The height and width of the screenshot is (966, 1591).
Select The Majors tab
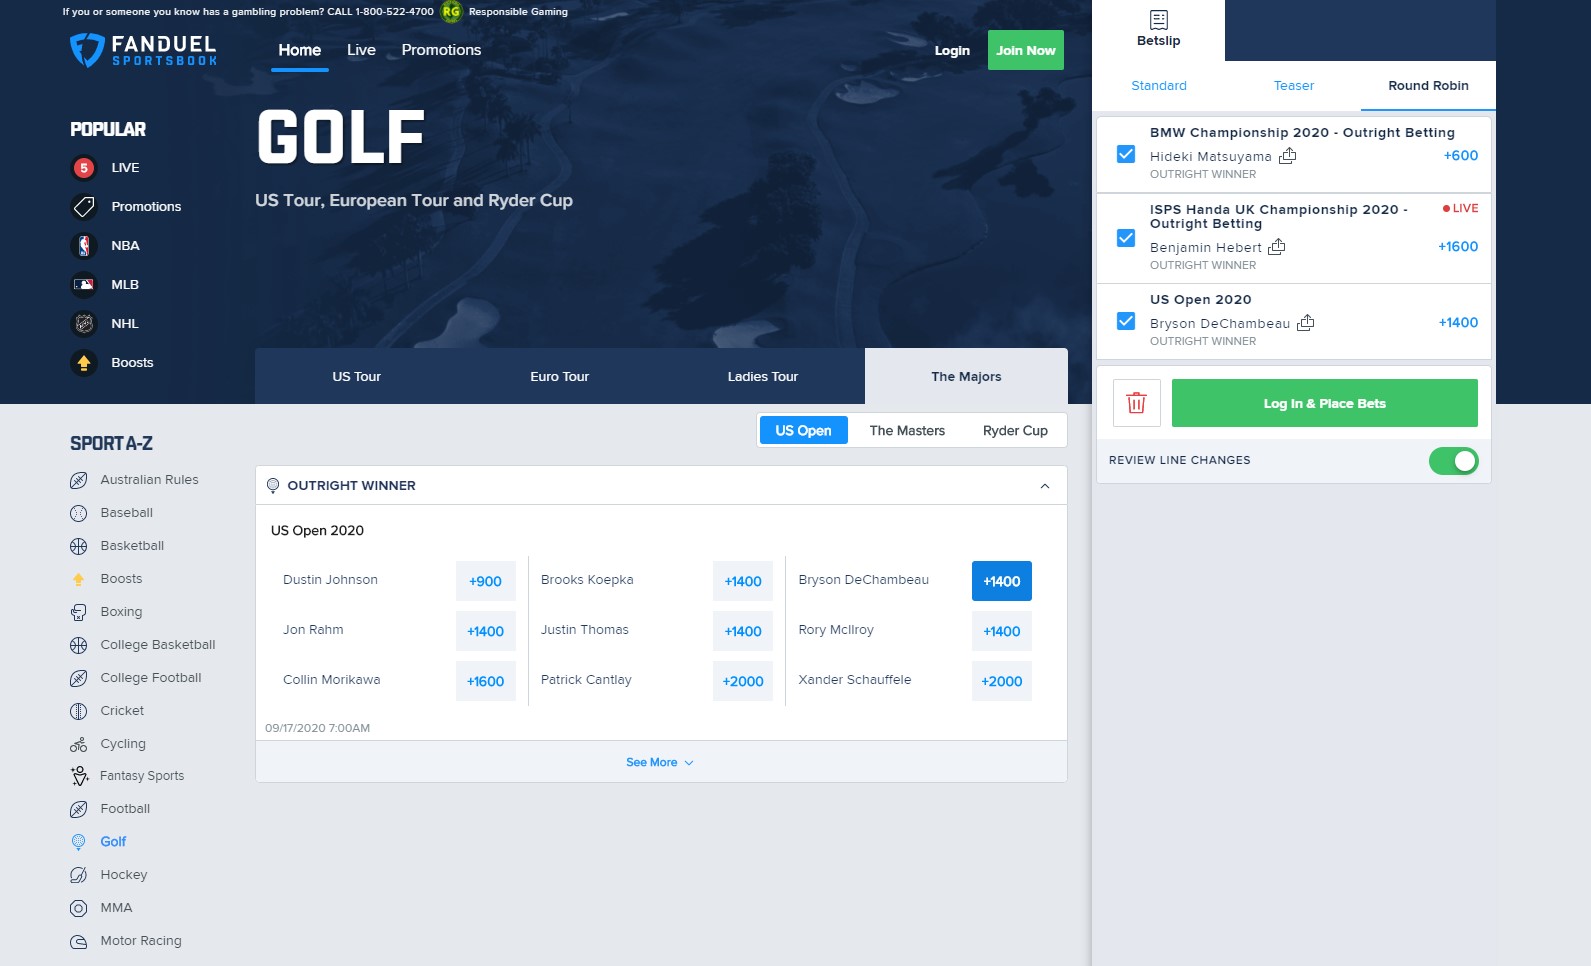pos(966,376)
